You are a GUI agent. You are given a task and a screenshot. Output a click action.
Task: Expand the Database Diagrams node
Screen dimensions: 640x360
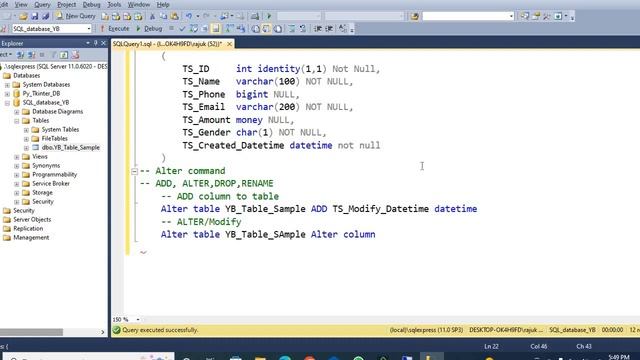17,112
